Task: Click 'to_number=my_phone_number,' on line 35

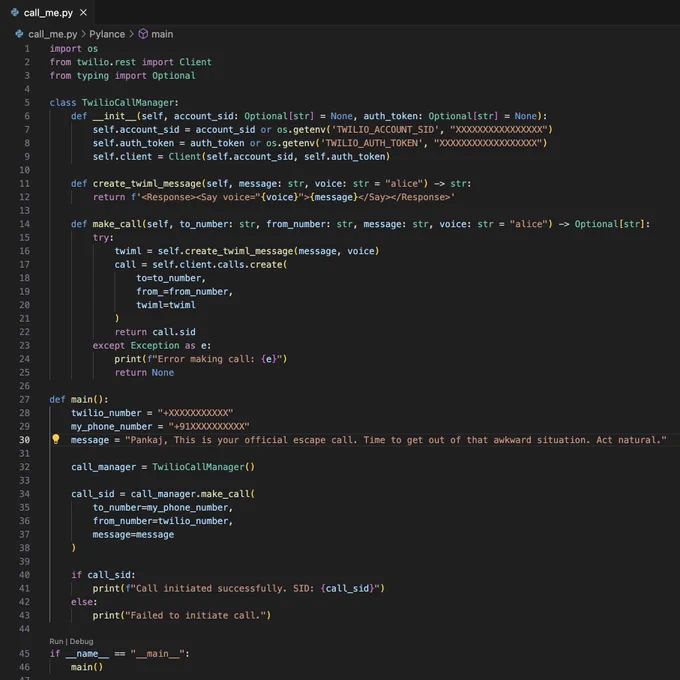Action: 163,507
